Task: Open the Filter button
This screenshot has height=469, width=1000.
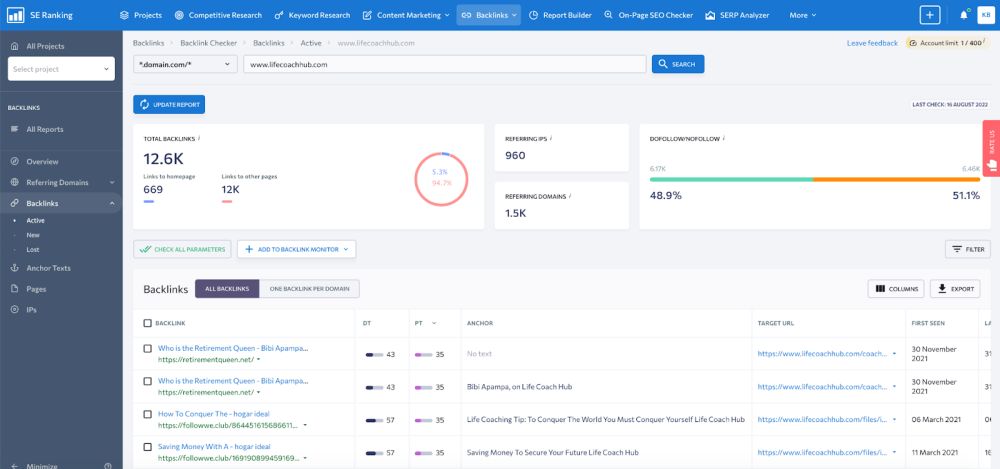Action: pos(968,249)
